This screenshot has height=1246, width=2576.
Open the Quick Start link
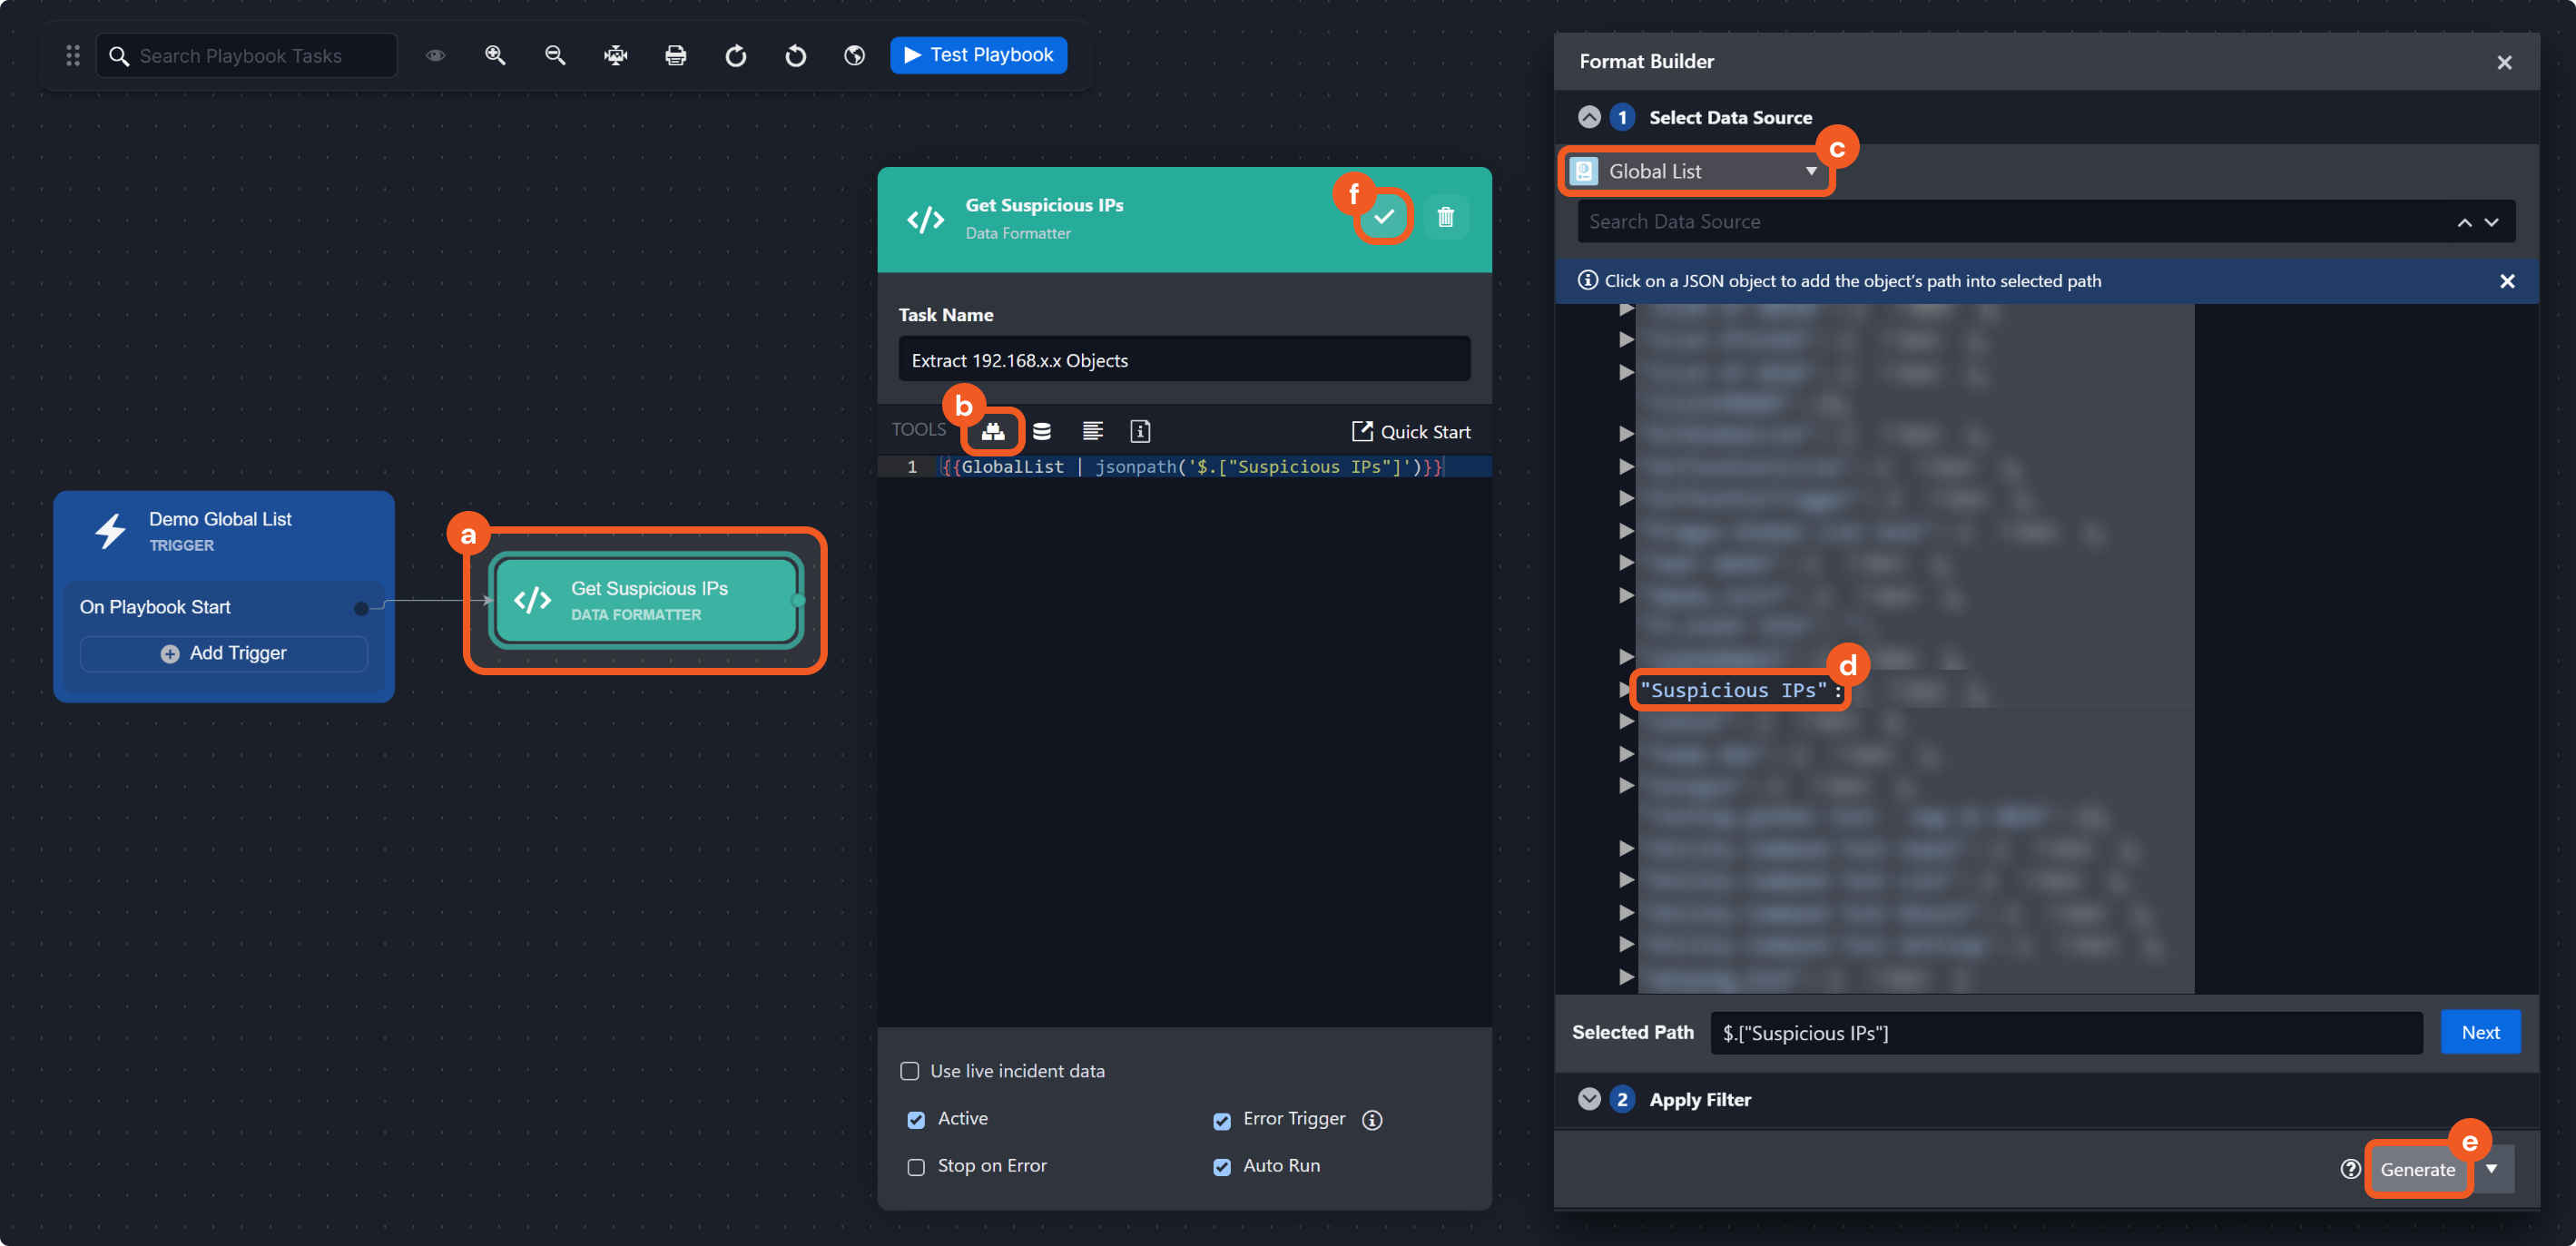click(1411, 432)
